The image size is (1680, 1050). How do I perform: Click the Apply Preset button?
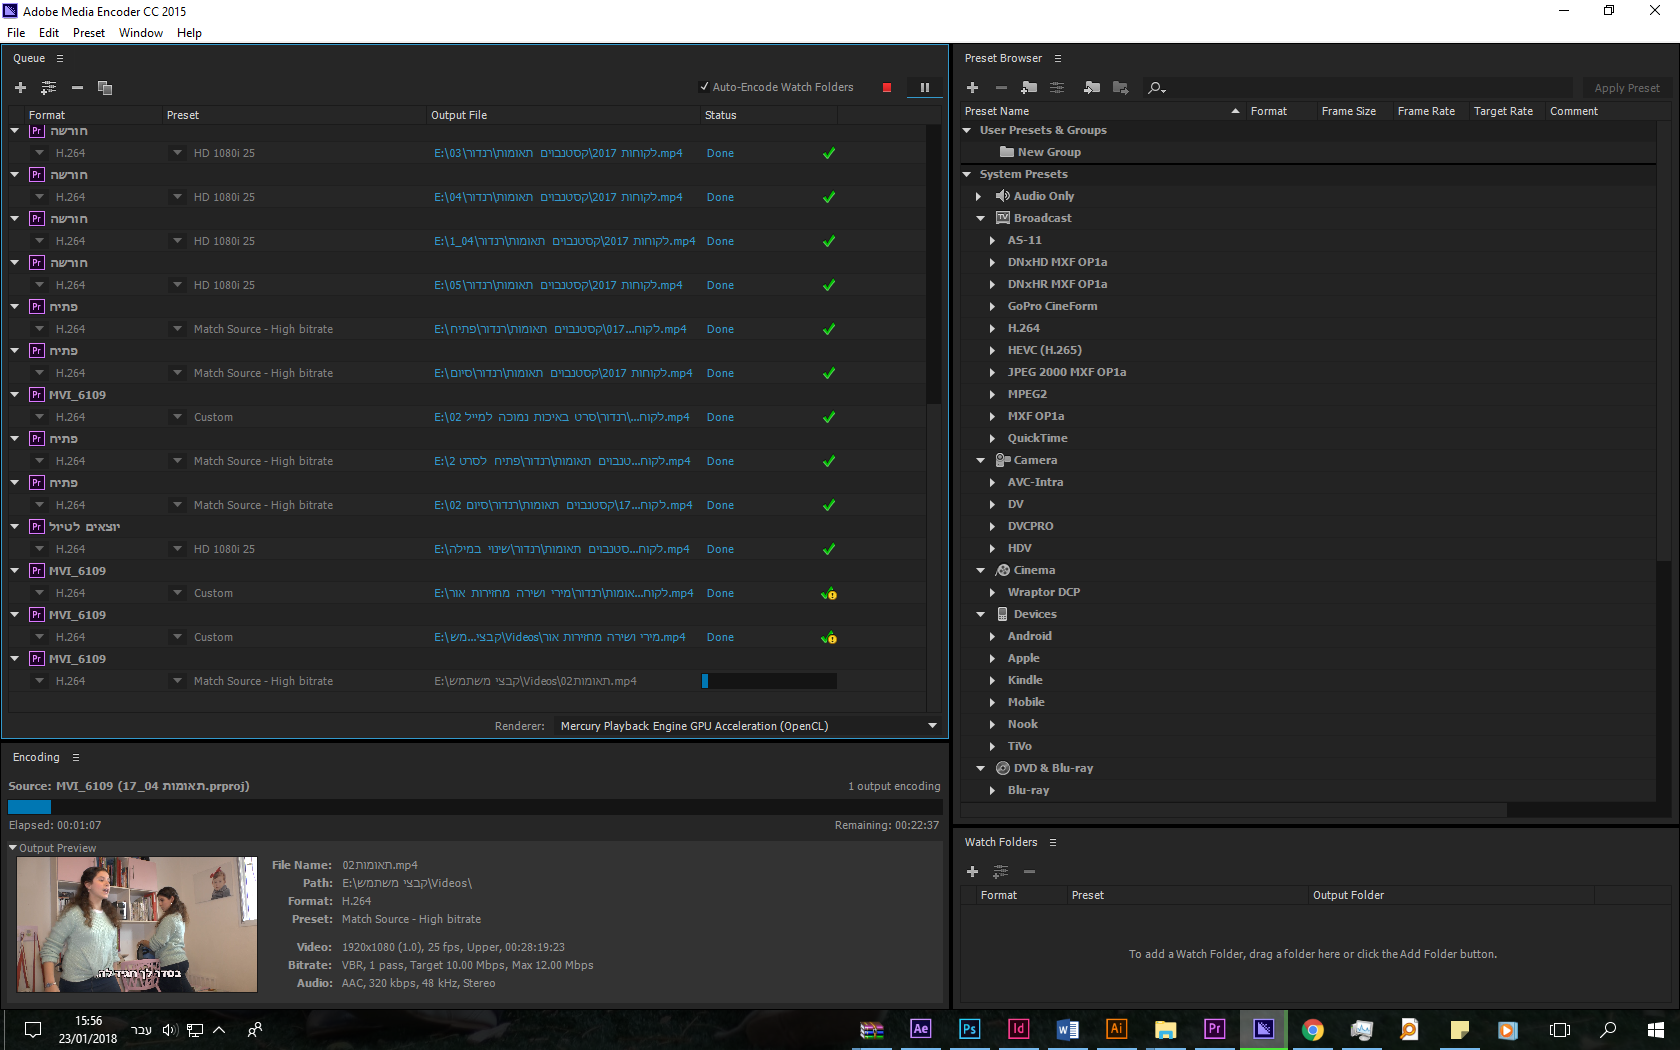[x=1627, y=88]
